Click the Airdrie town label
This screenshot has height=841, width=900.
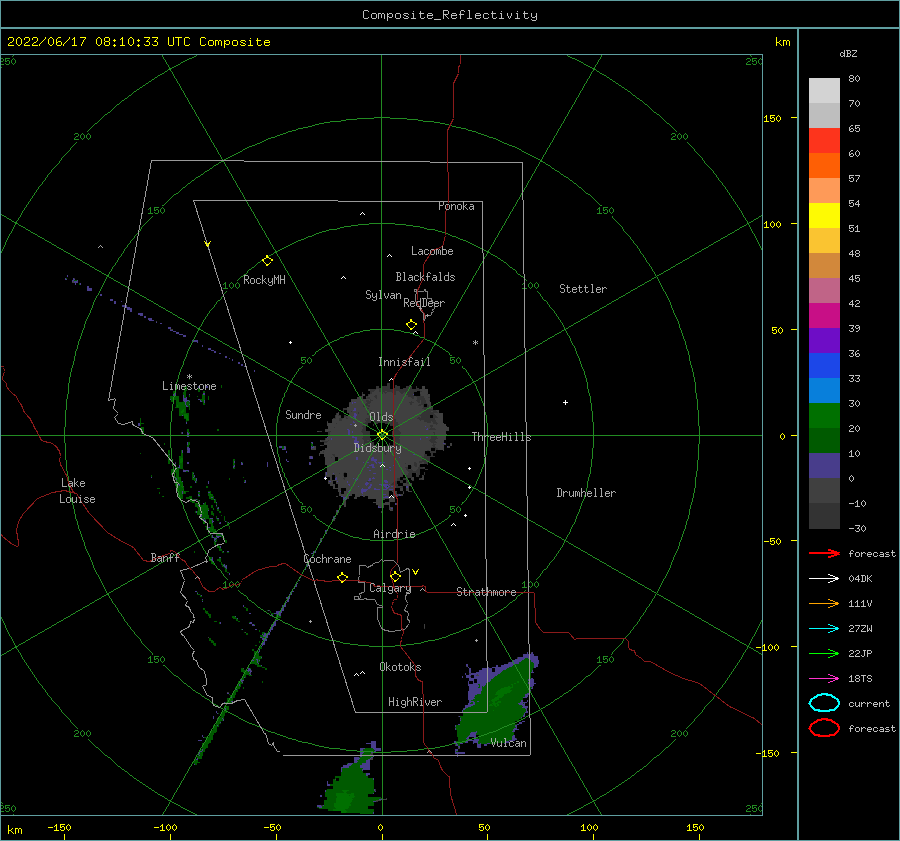click(x=394, y=534)
